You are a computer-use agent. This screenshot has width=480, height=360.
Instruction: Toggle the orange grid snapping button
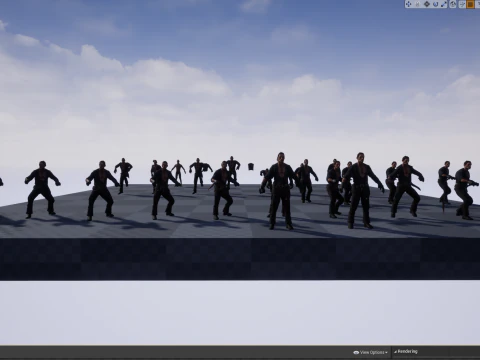coord(470,4)
